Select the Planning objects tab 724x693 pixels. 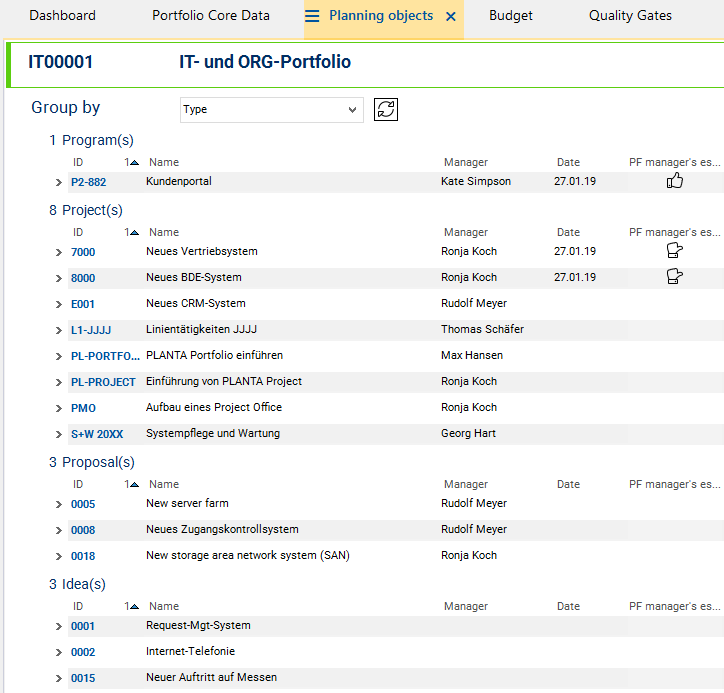pos(381,16)
